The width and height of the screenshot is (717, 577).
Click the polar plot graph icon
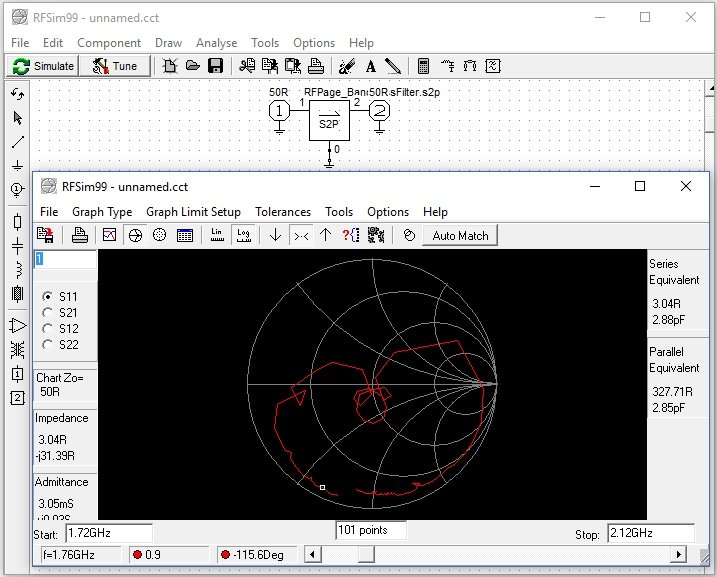159,235
